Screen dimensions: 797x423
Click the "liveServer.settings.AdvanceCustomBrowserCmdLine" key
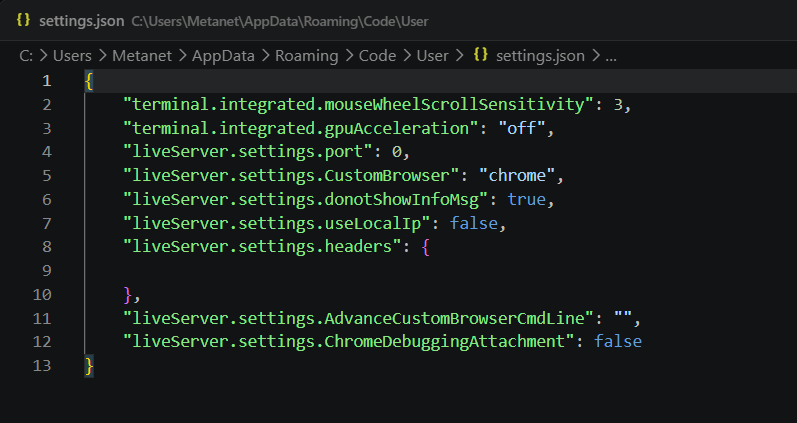[x=359, y=318]
